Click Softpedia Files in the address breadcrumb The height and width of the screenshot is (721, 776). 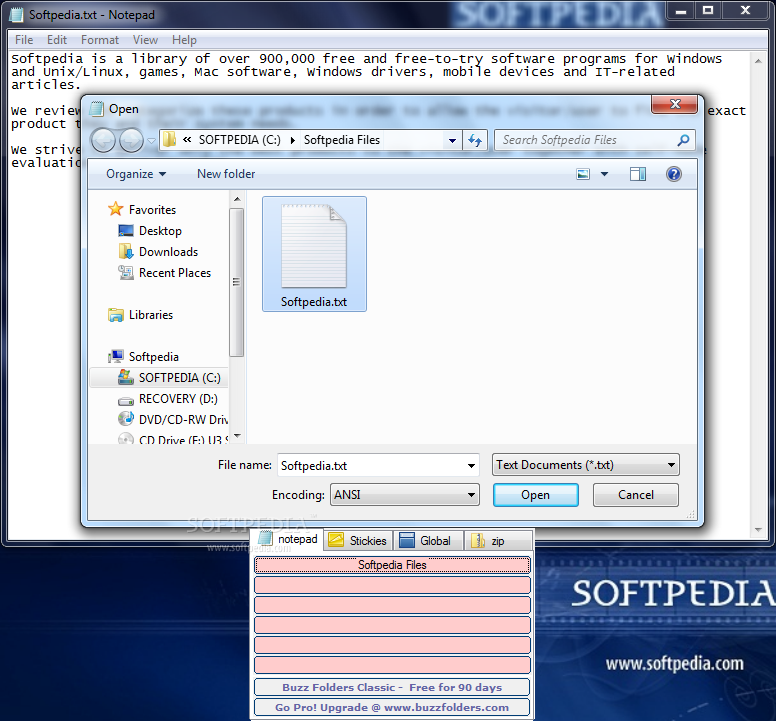(341, 140)
